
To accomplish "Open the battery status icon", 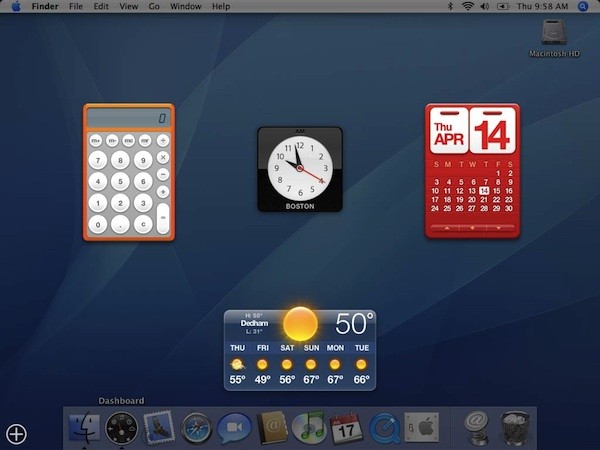I will click(503, 7).
